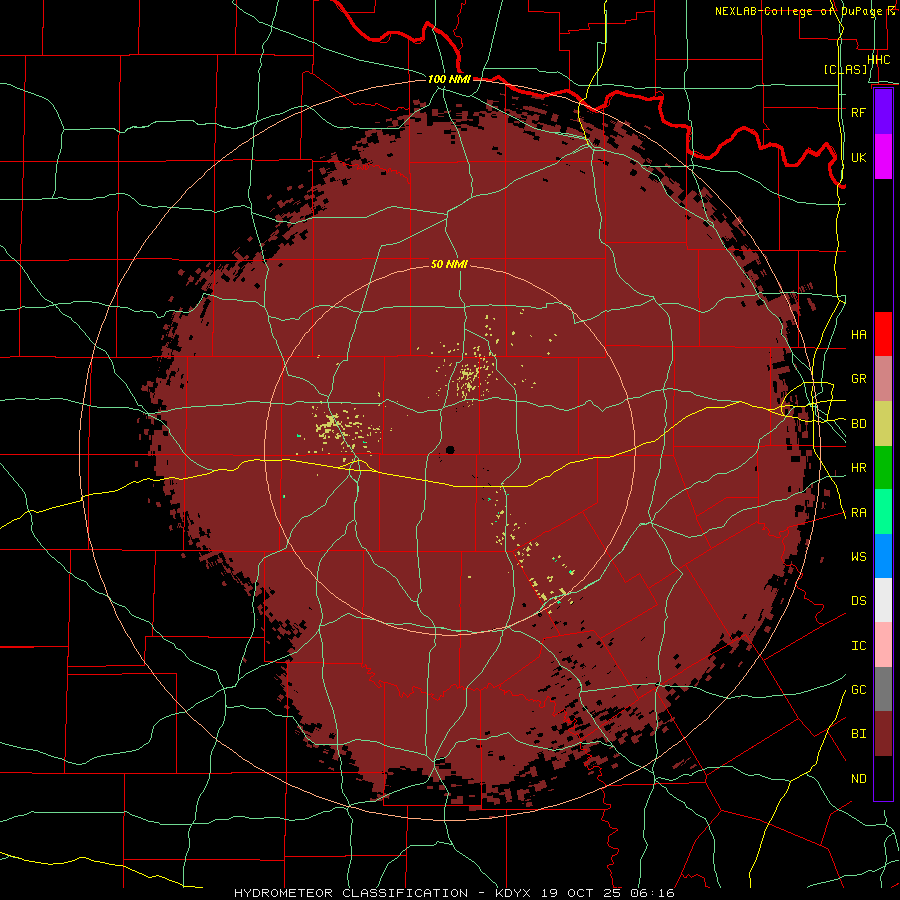
Task: Click the HR green legend swatch
Action: pos(883,468)
